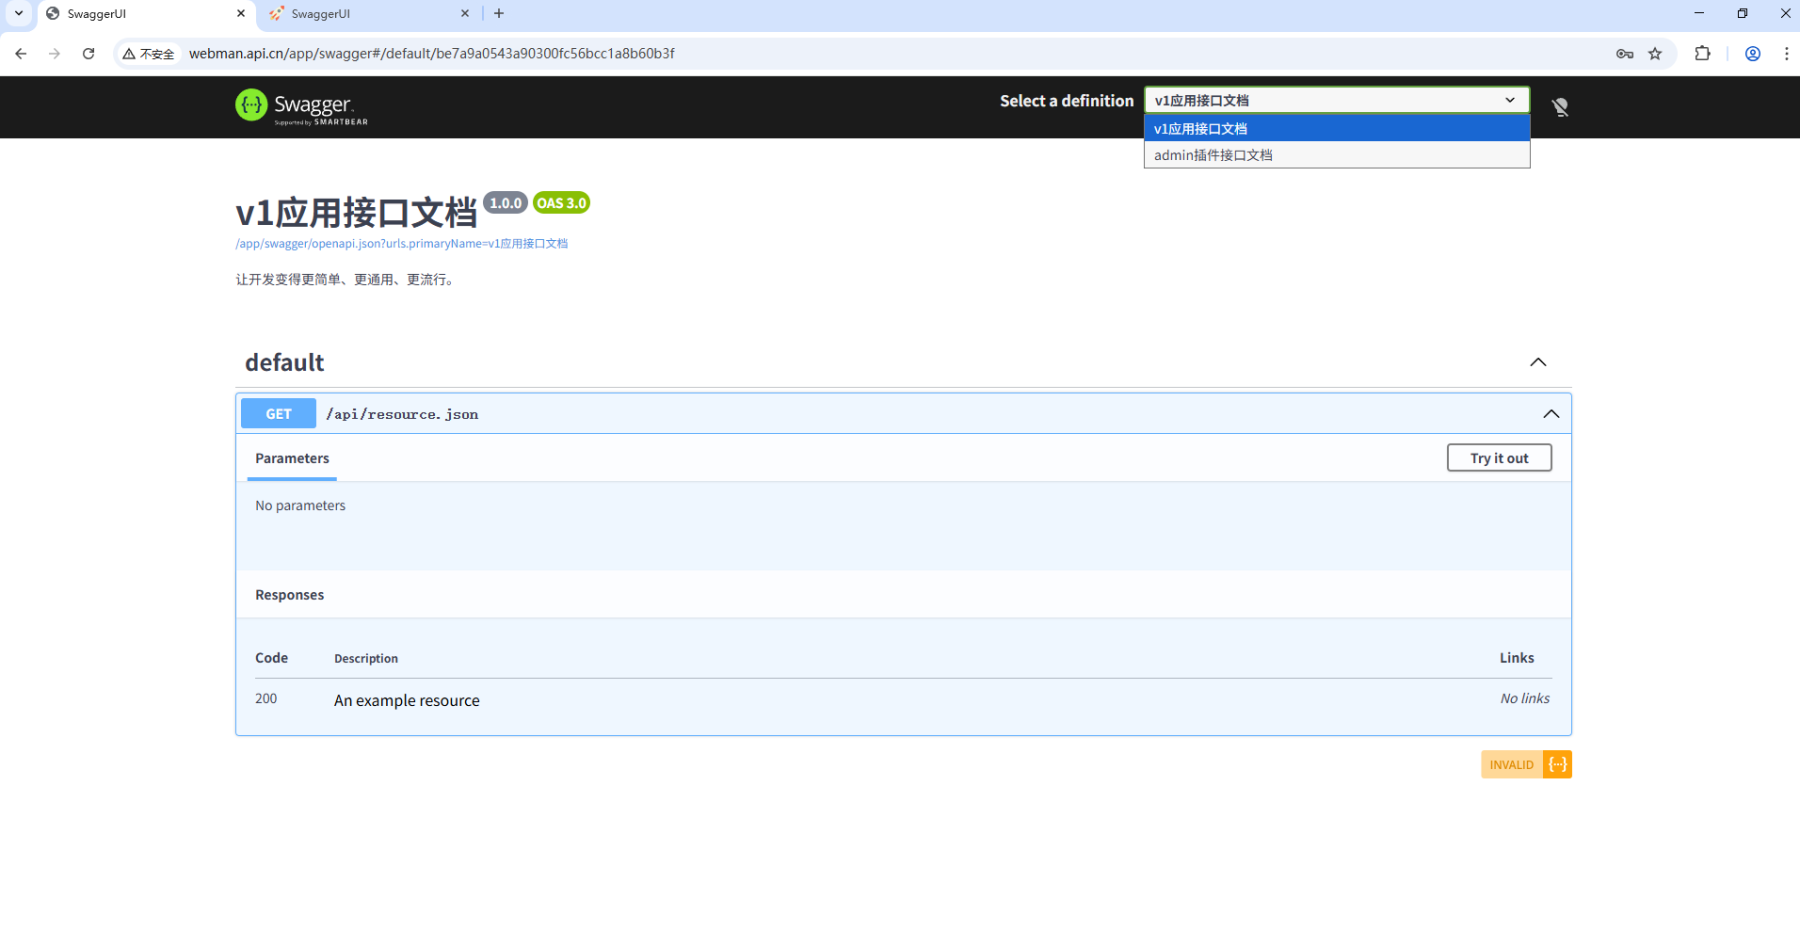Open the Chrome three-dot menu

[1786, 54]
